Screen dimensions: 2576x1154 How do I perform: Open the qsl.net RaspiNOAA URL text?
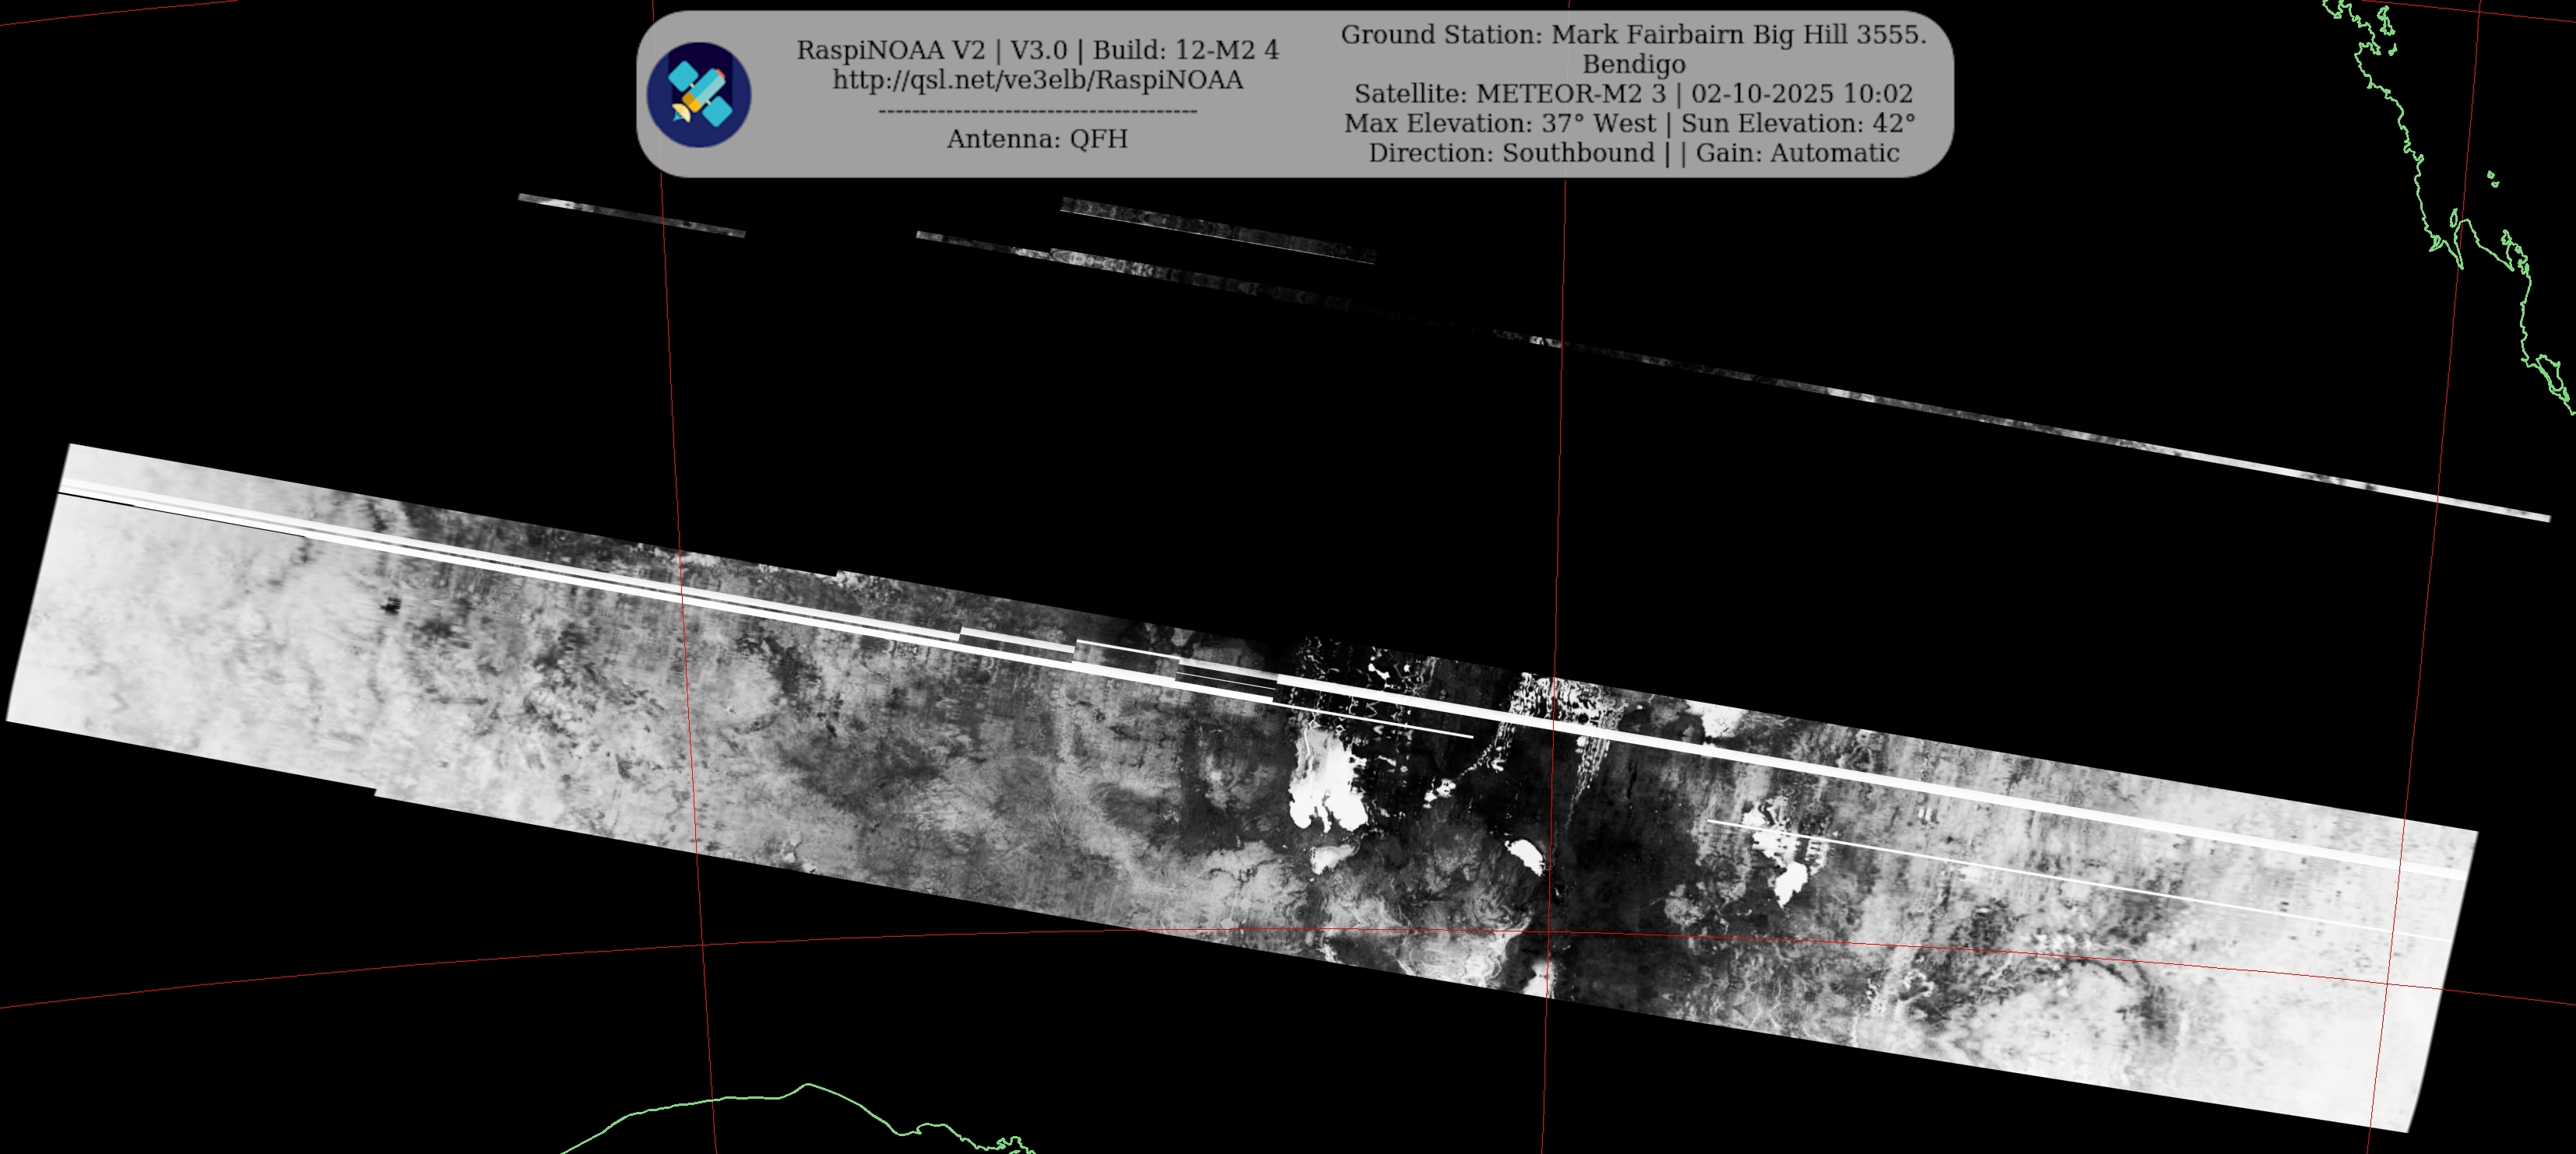[1037, 80]
